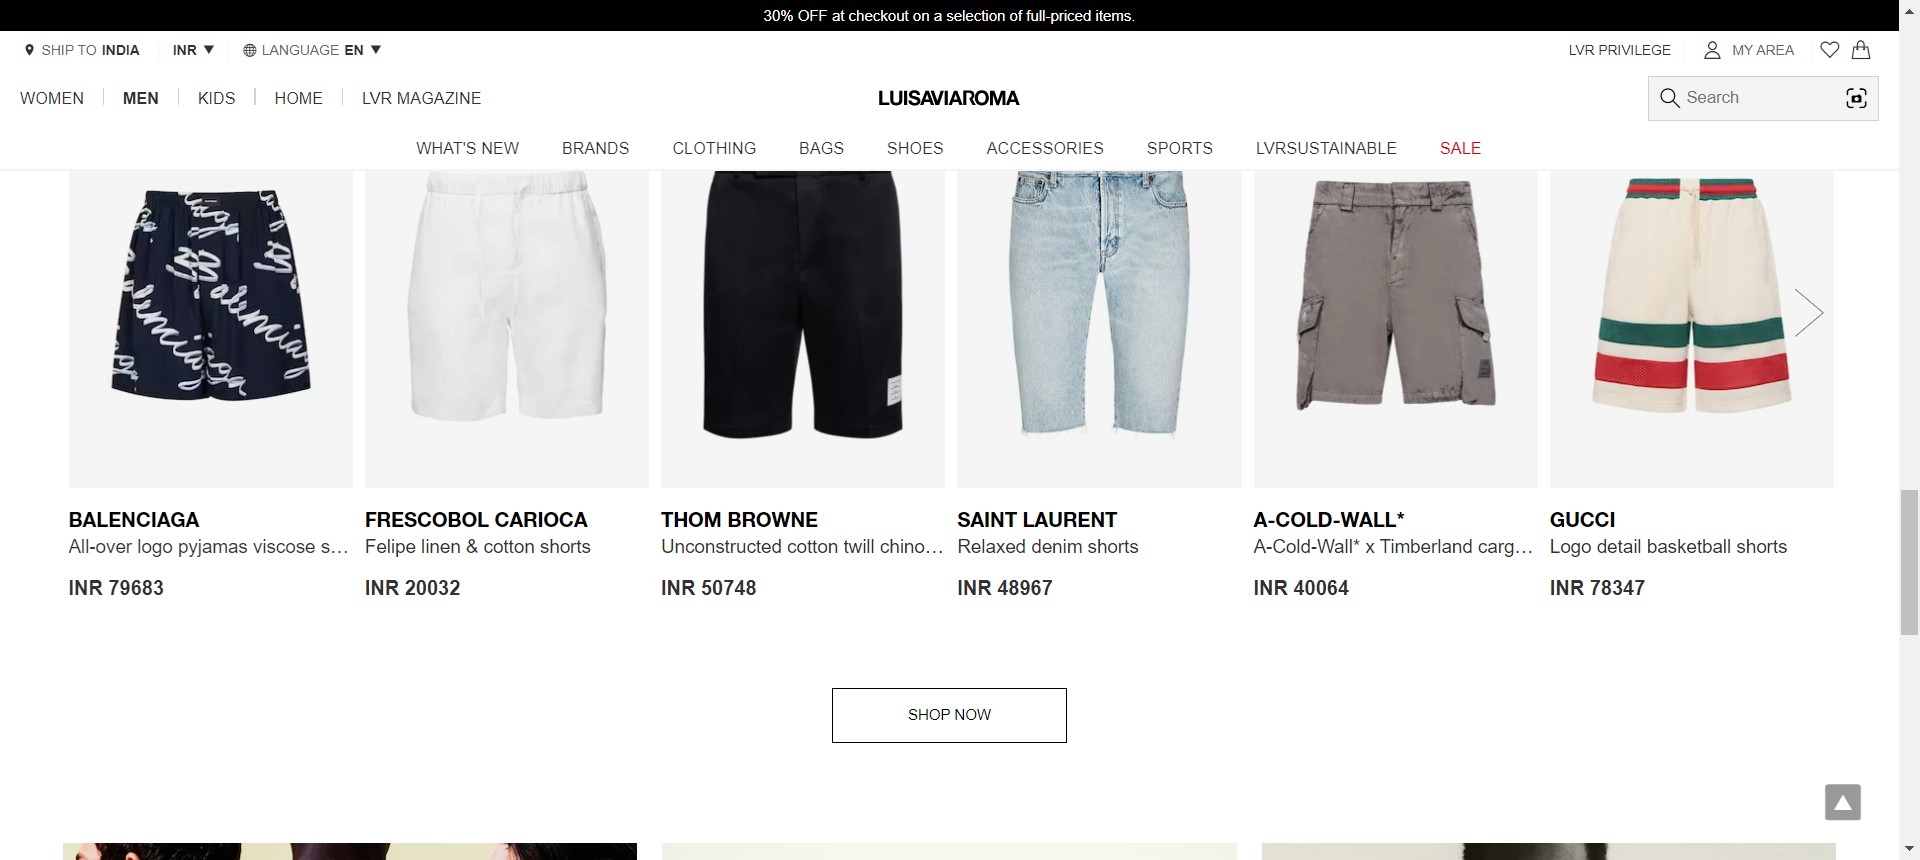Click the My Area user icon
The image size is (1920, 860).
(x=1712, y=50)
